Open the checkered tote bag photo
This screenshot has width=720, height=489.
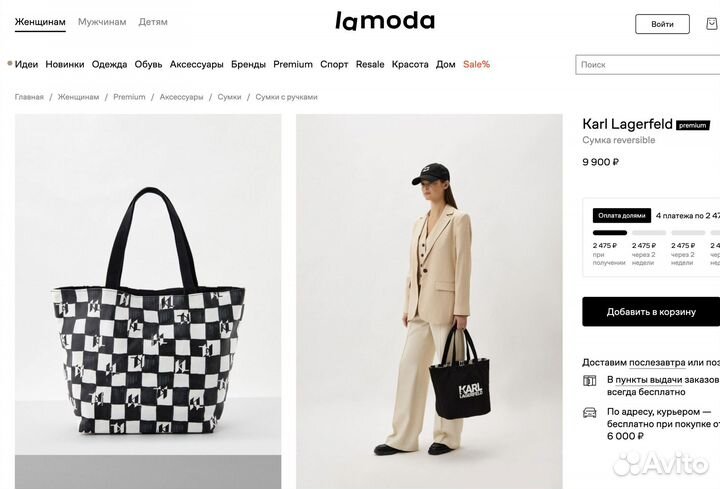click(x=148, y=301)
